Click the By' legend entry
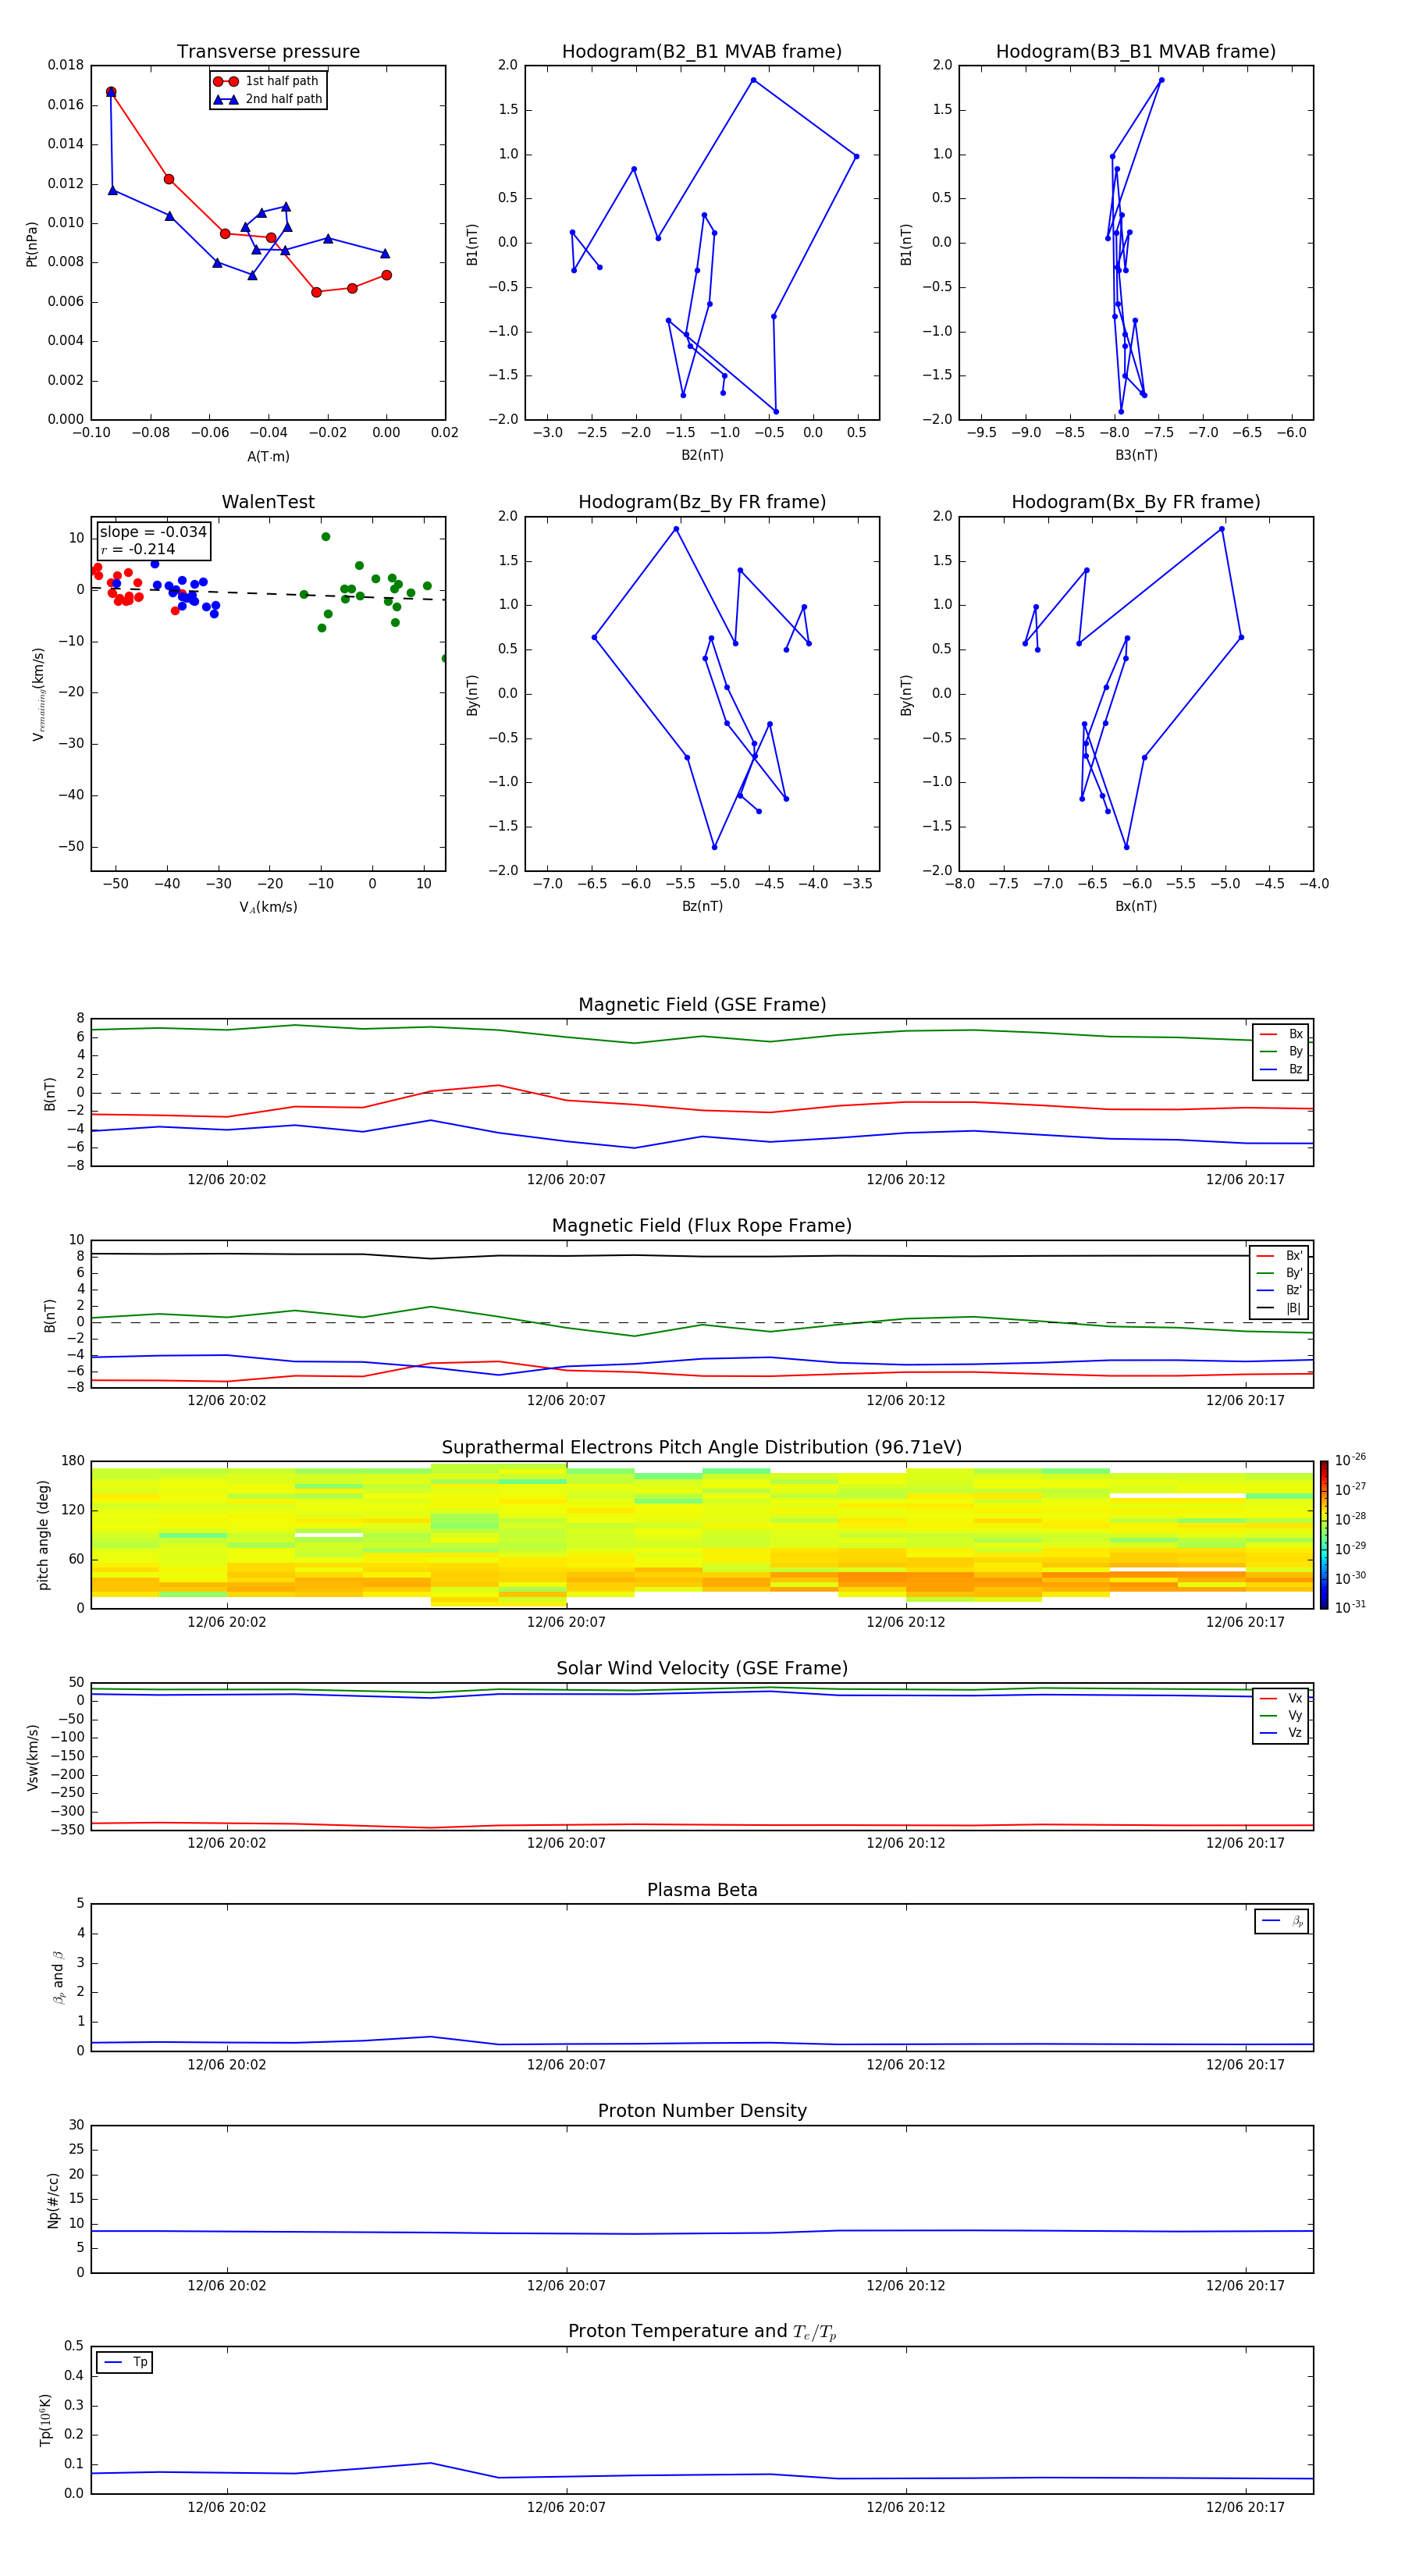This screenshot has height=2576, width=1405. [x=1280, y=1273]
